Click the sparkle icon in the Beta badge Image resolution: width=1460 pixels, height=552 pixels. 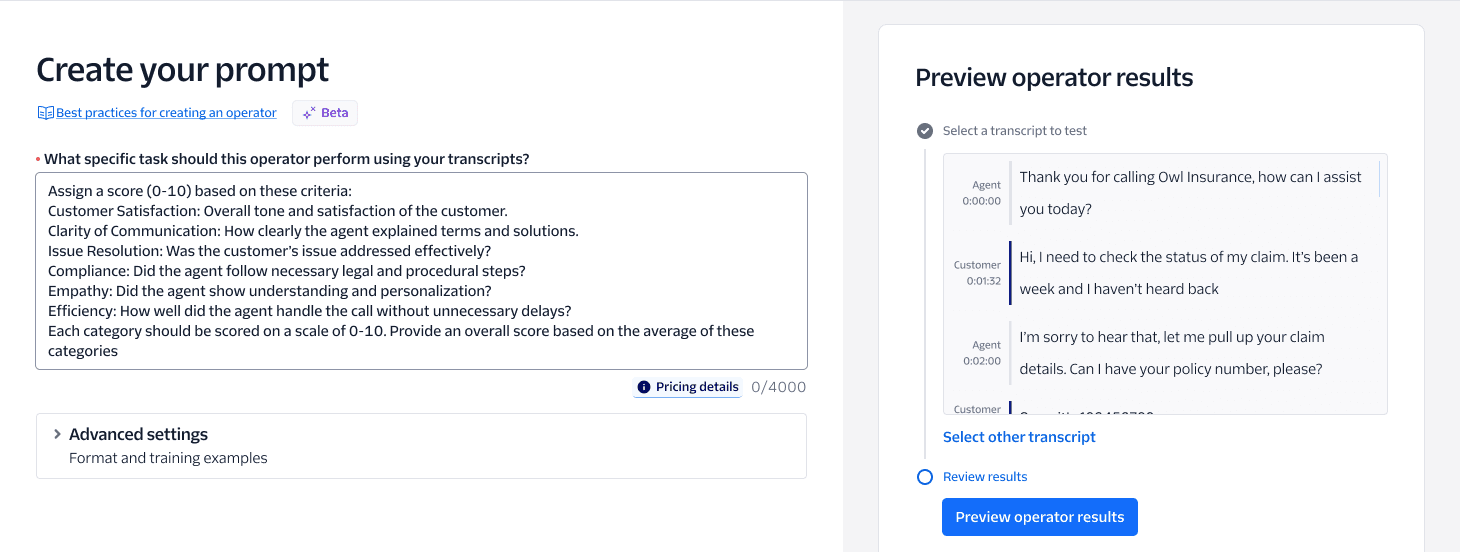tap(309, 113)
